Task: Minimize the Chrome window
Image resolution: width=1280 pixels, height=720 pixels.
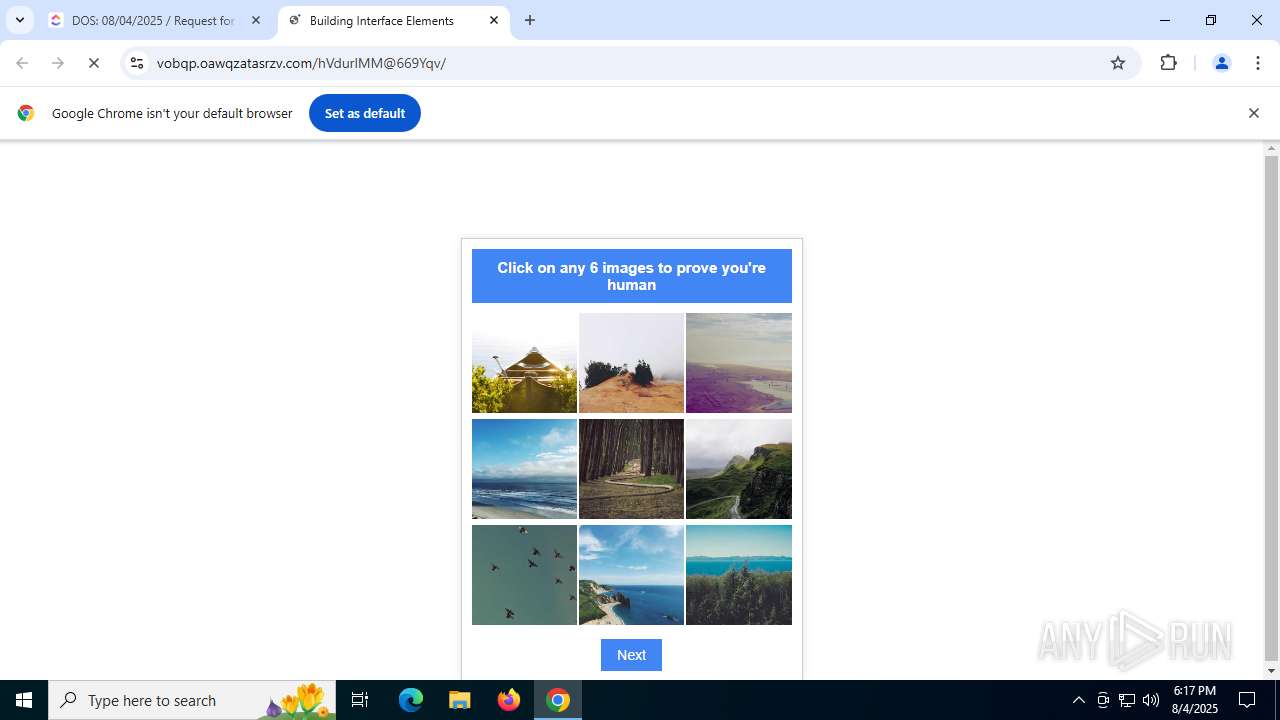Action: pyautogui.click(x=1165, y=20)
